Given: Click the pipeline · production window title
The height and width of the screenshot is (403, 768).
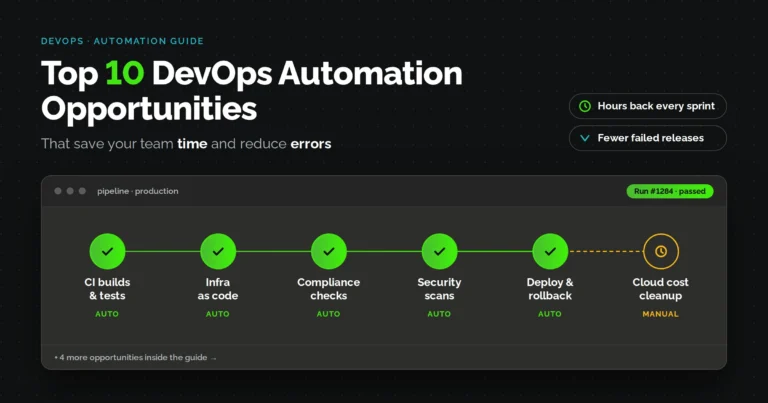Looking at the screenshot, I should point(138,191).
